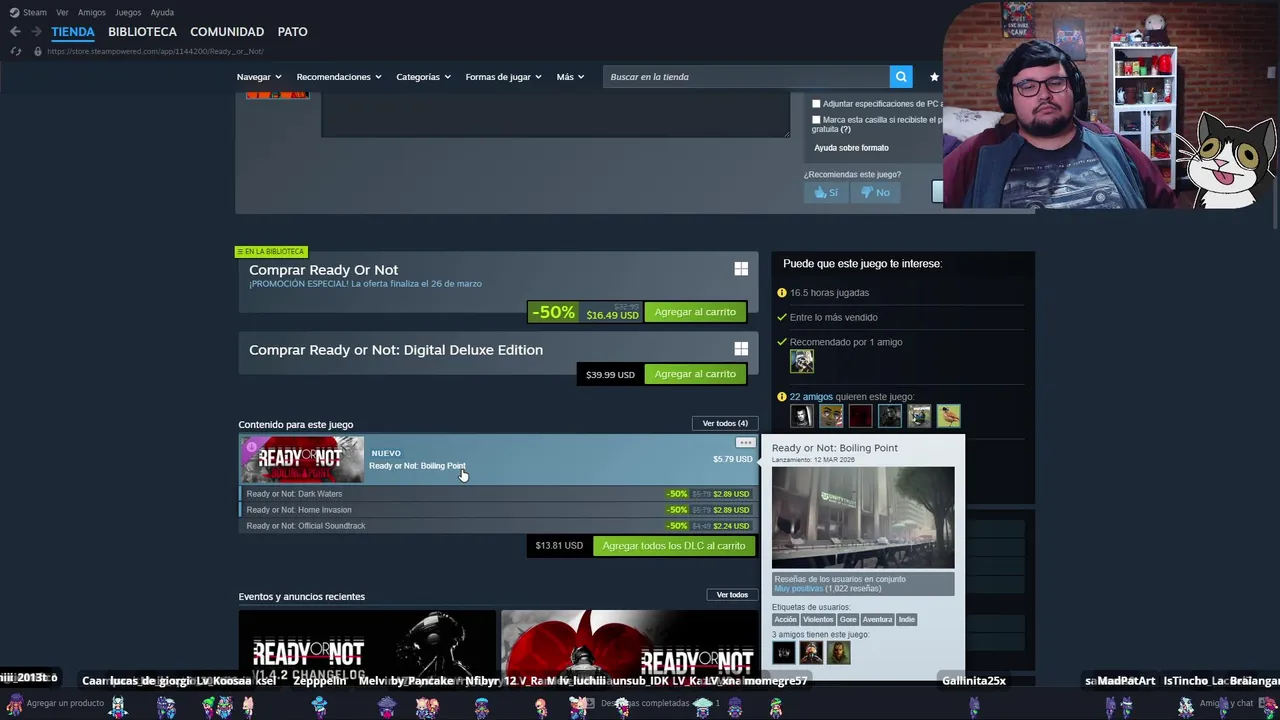Check the Marca esta casilla free-product checkbox
1280x720 pixels.
(816, 120)
